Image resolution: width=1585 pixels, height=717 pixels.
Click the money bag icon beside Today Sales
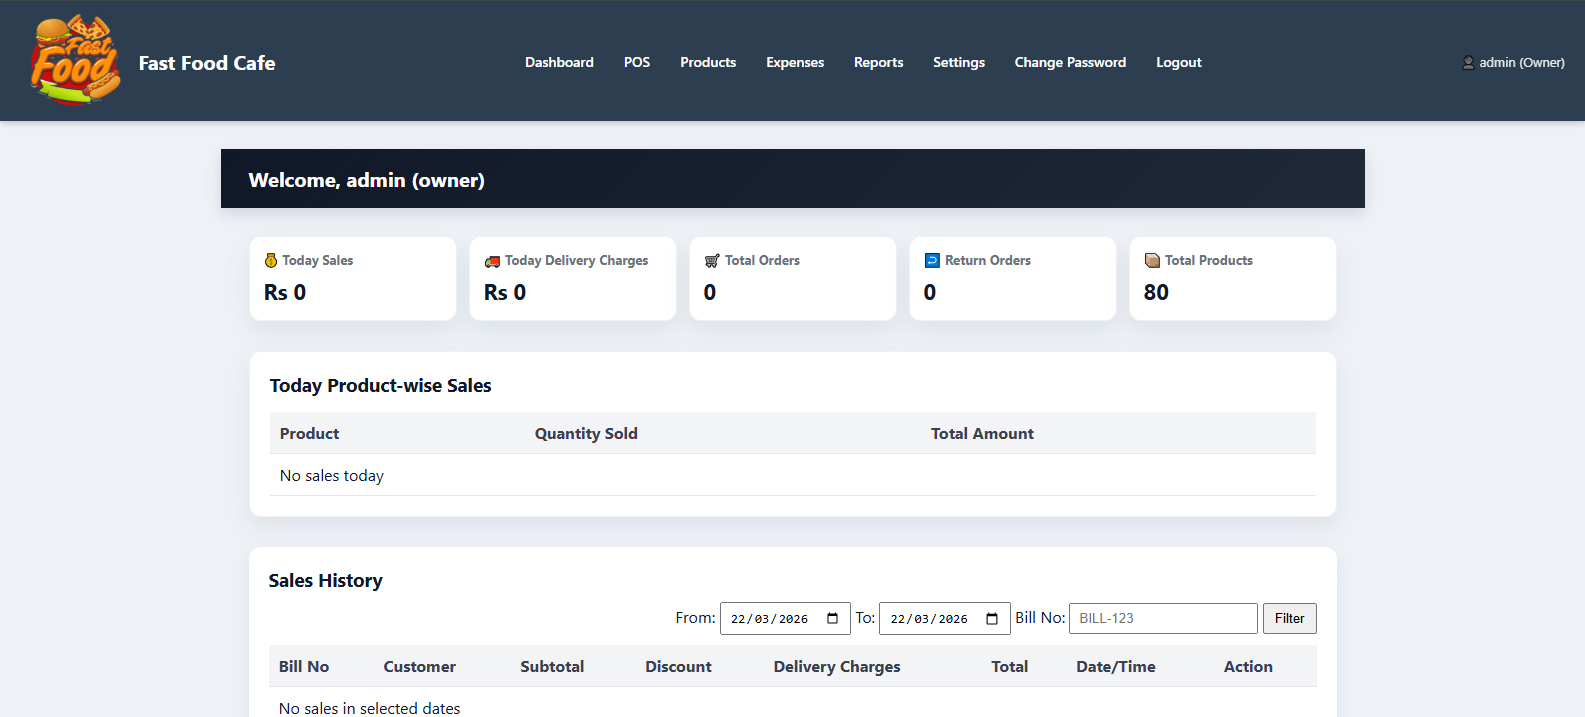[271, 260]
